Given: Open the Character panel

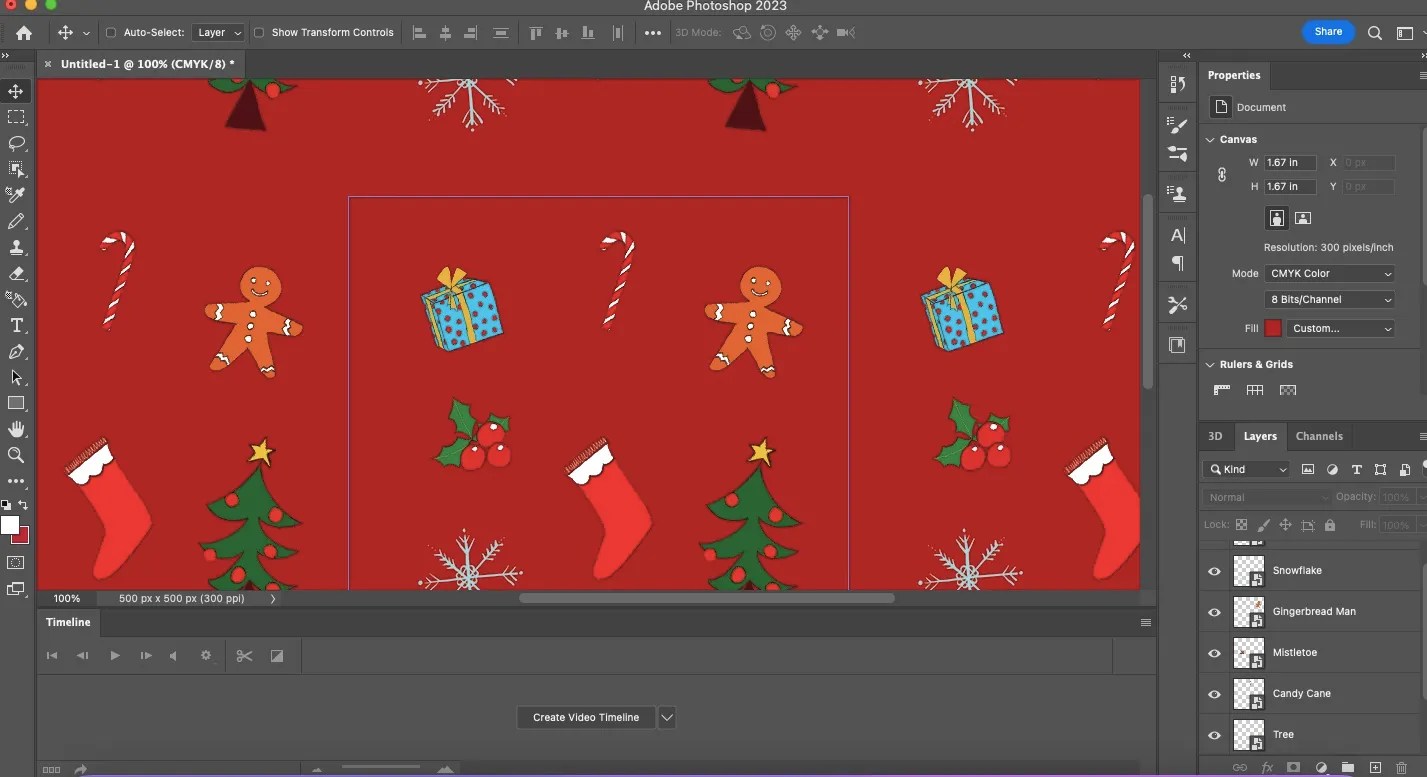Looking at the screenshot, I should (x=1177, y=236).
